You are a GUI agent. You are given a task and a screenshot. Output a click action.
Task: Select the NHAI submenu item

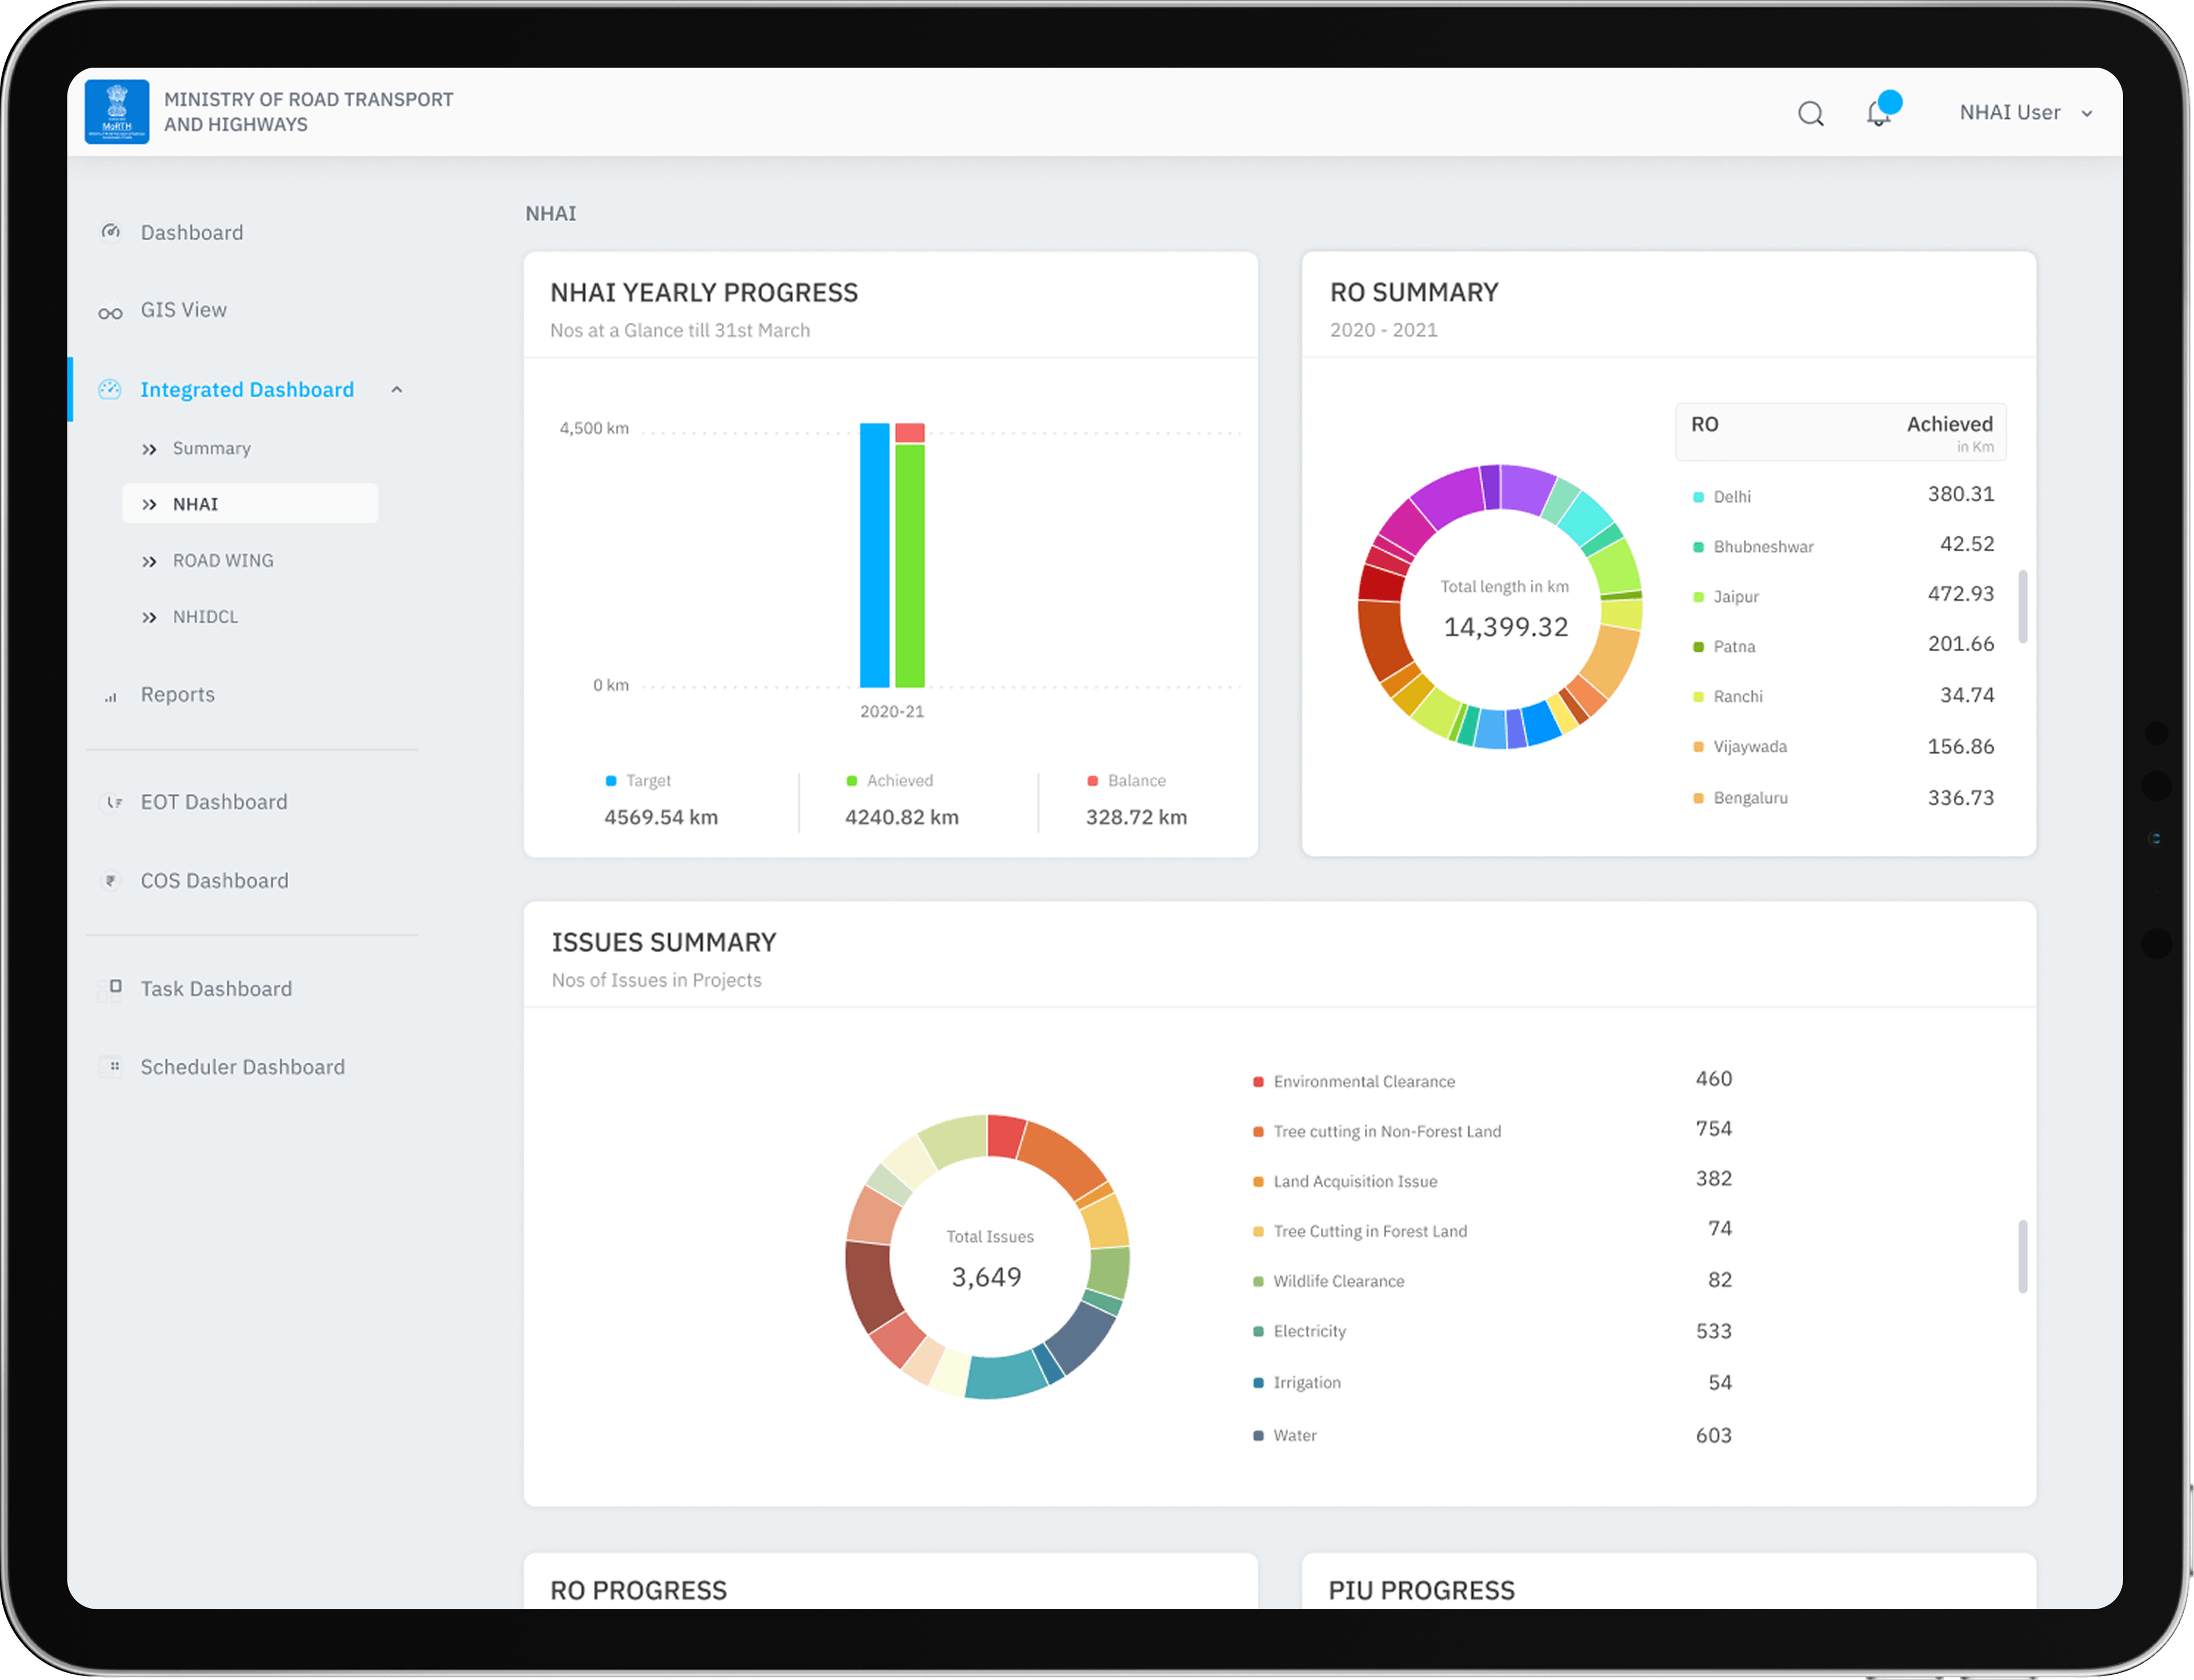point(250,504)
